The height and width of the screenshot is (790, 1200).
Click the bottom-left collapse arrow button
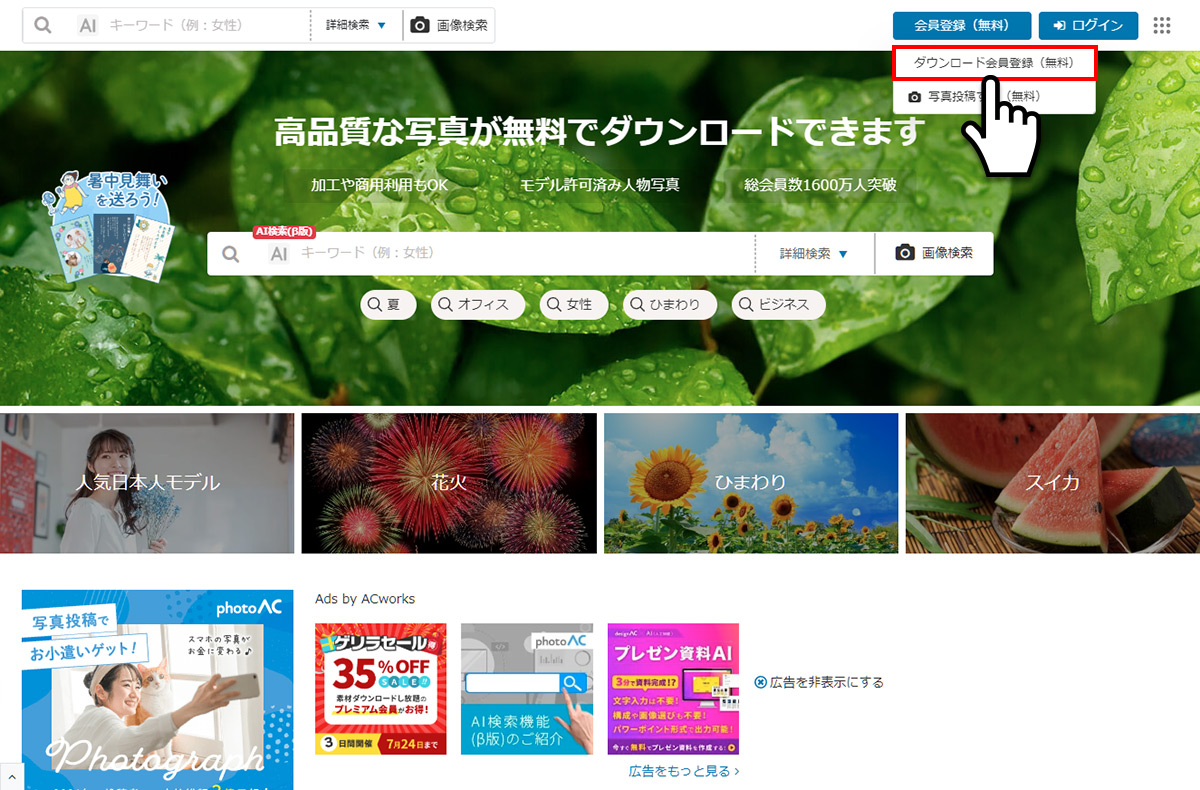pos(13,776)
